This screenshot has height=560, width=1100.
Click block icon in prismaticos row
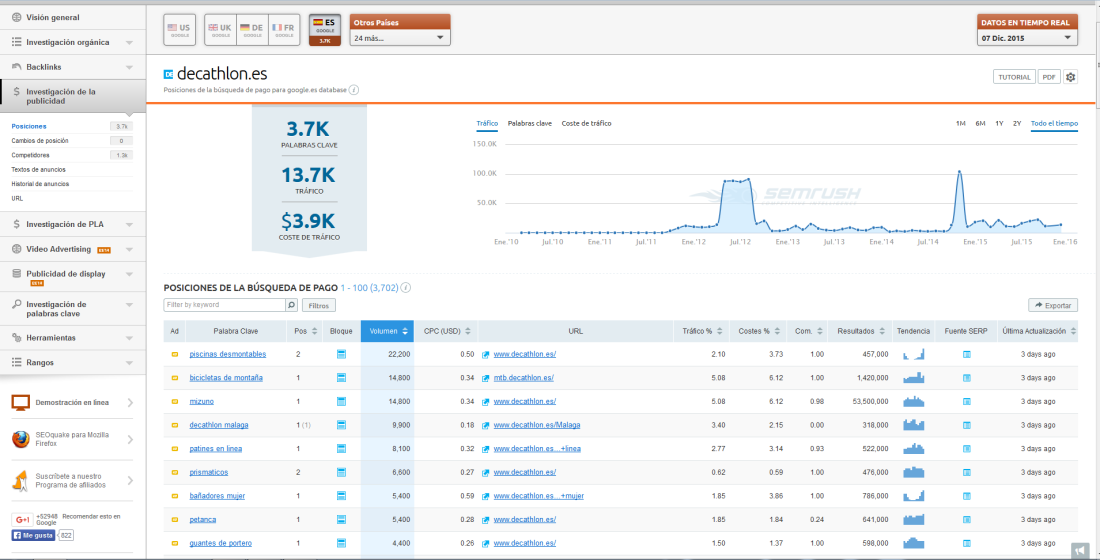click(342, 472)
